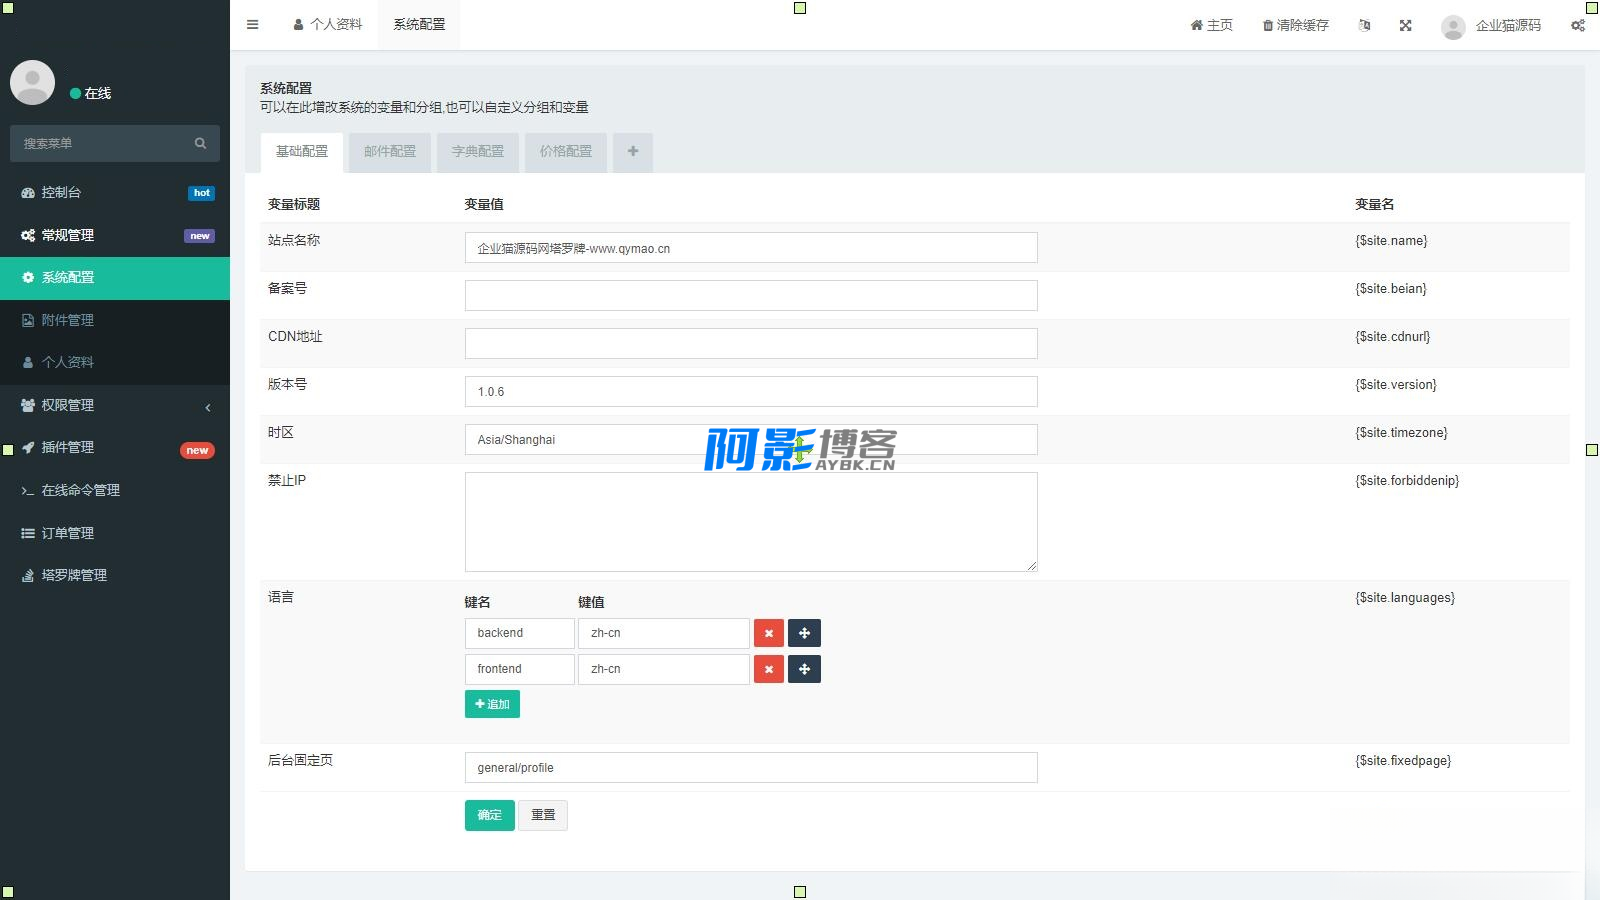
Task: Open the settings gears icon at top right
Action: click(x=1577, y=25)
